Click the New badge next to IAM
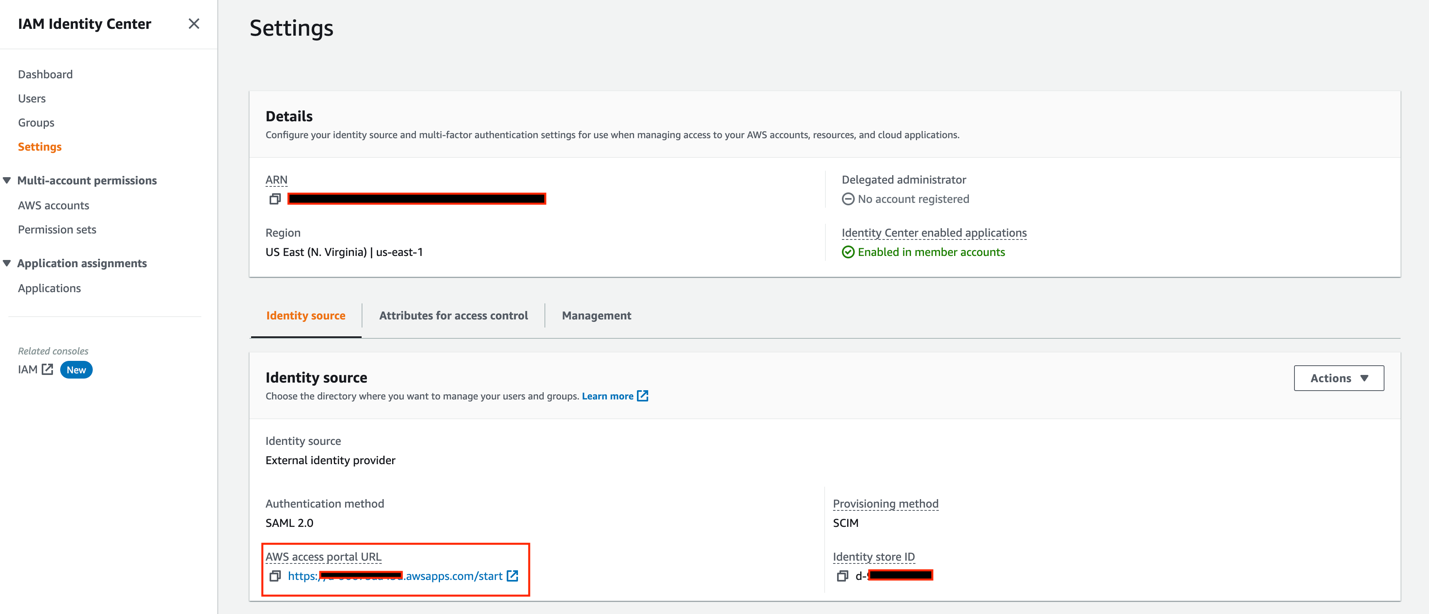Screen dimensions: 1429x614 coord(76,370)
